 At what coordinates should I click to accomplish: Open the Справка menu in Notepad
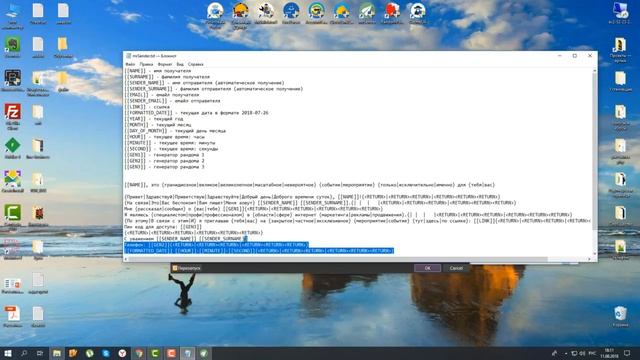[x=196, y=64]
